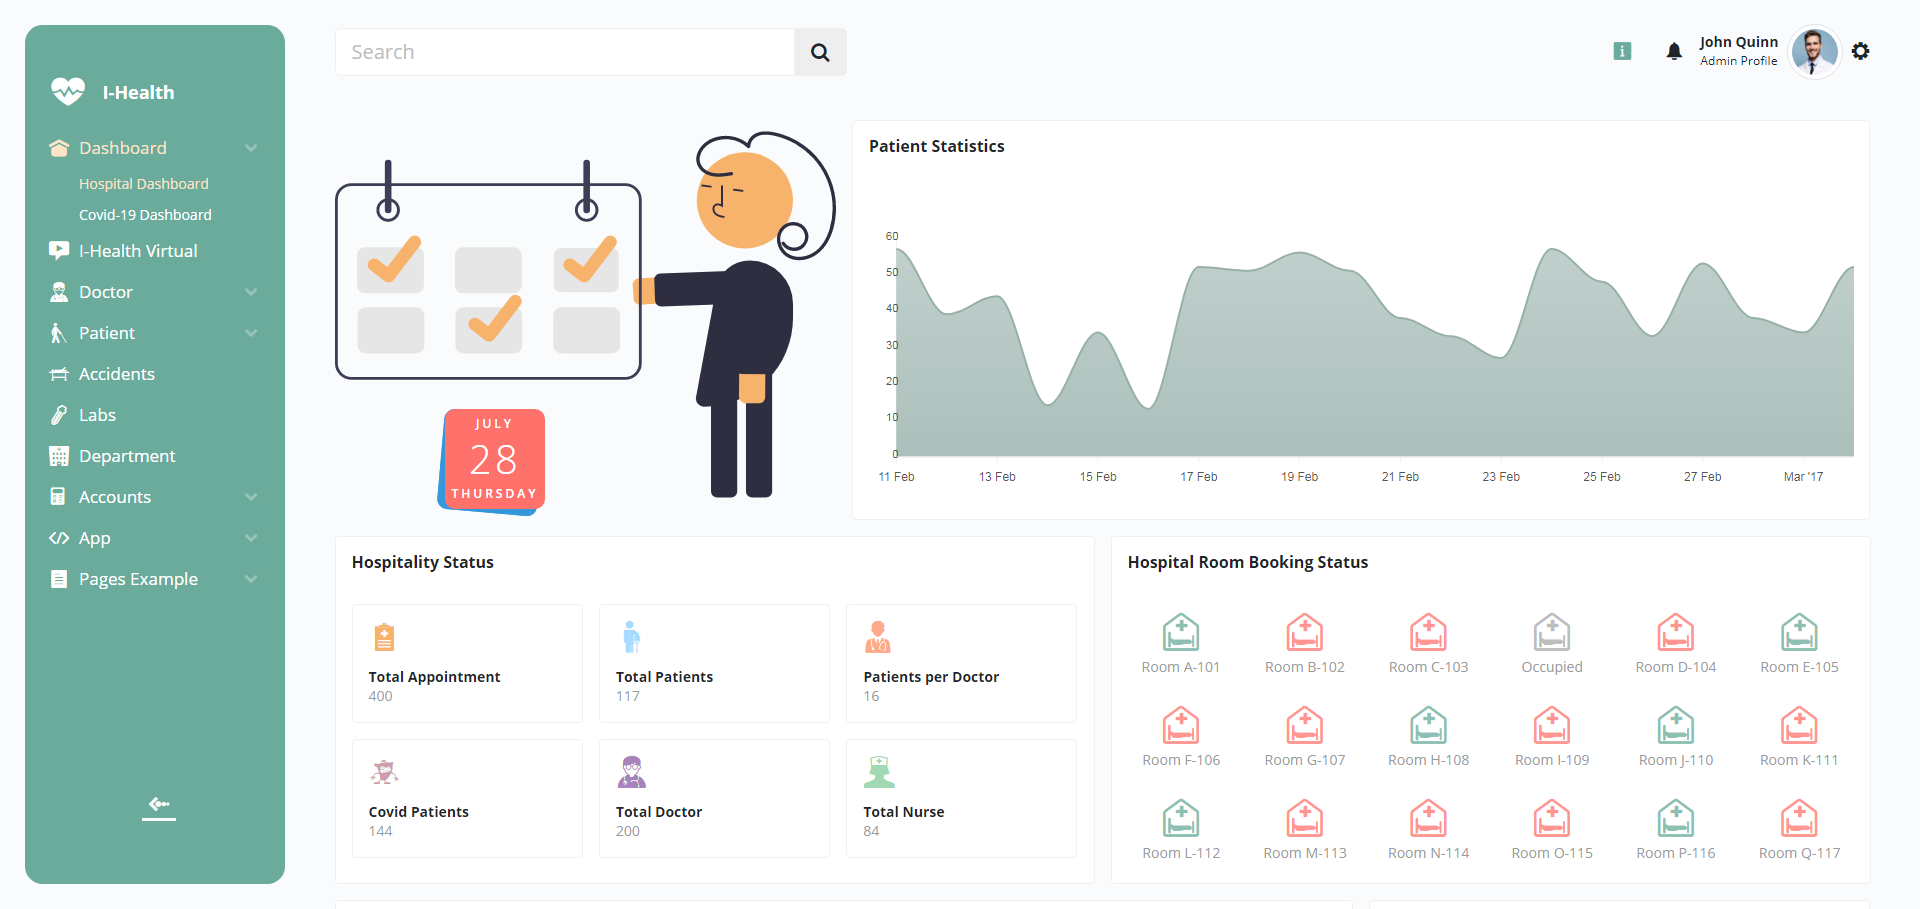1920x909 pixels.
Task: Collapse sidebar using the arrow icon
Action: pyautogui.click(x=159, y=804)
